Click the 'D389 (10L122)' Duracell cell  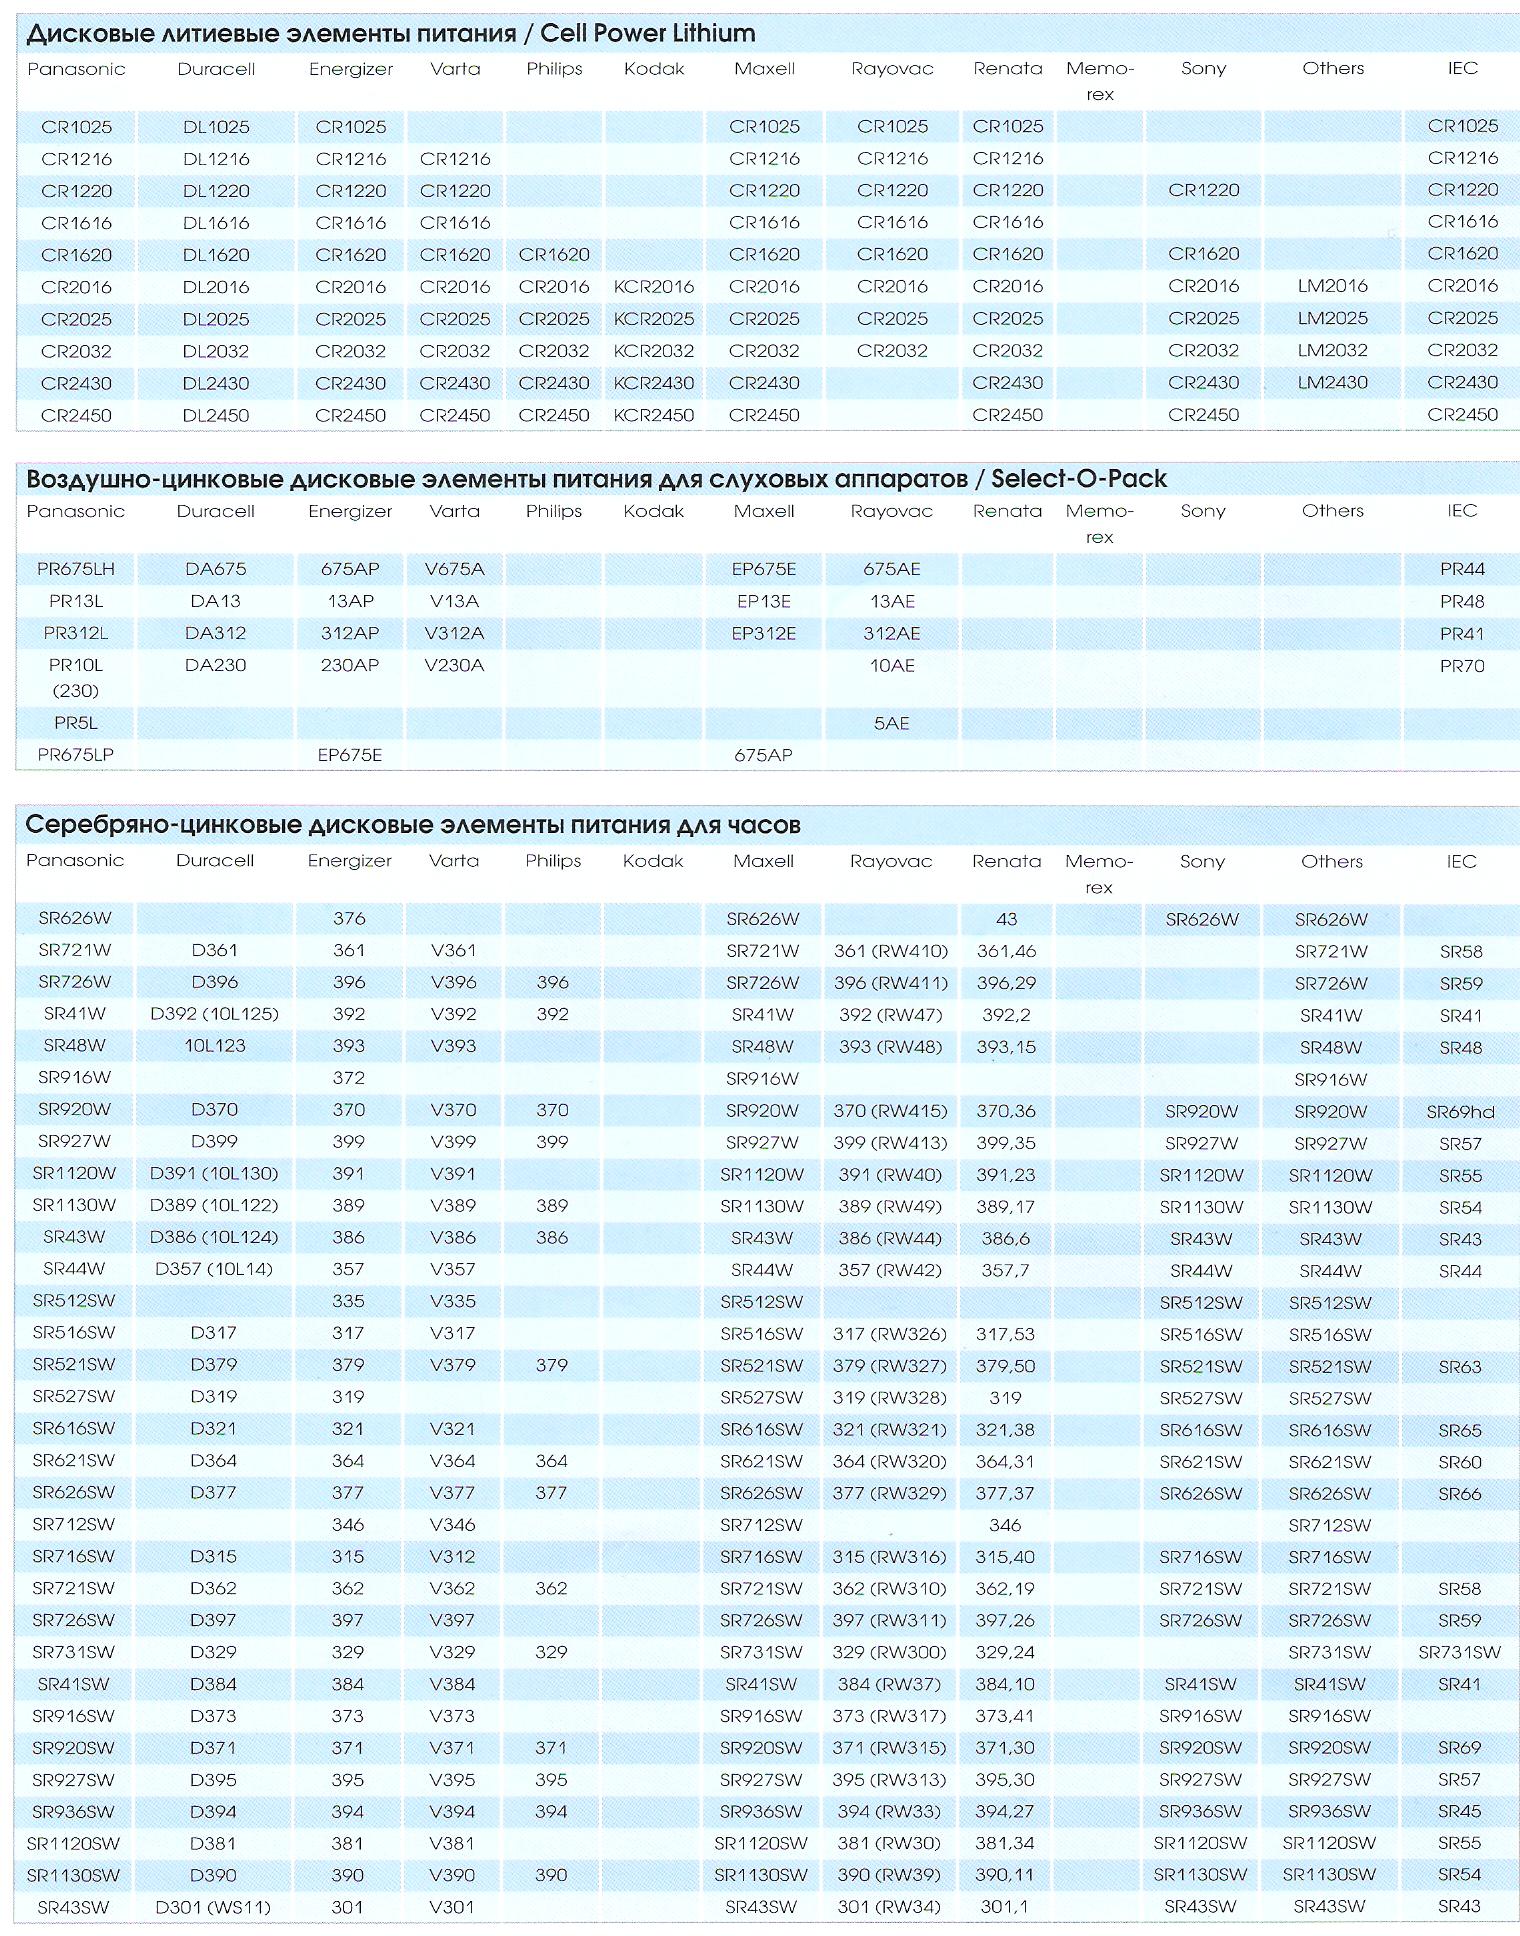[214, 1205]
